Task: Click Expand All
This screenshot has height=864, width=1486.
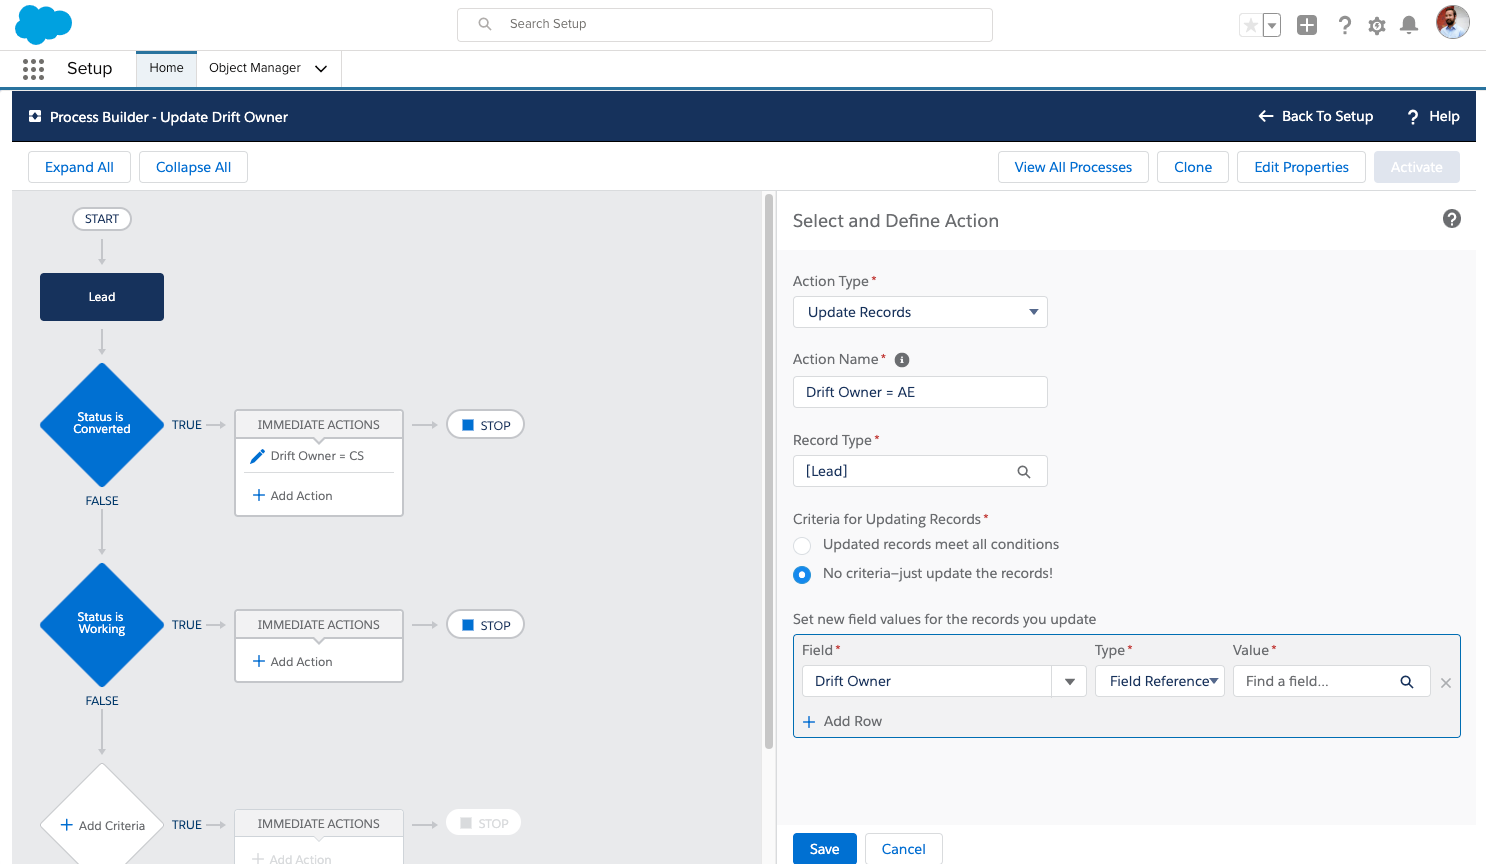Action: coord(79,167)
